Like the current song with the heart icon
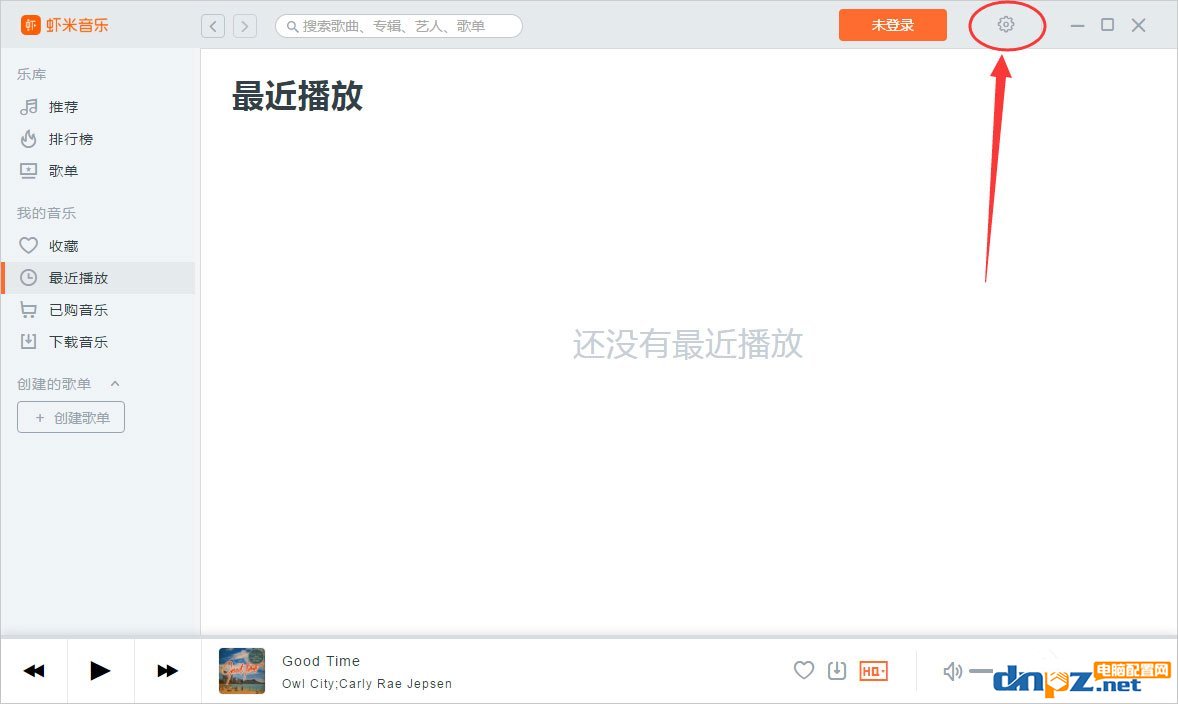The image size is (1178, 704). [804, 670]
